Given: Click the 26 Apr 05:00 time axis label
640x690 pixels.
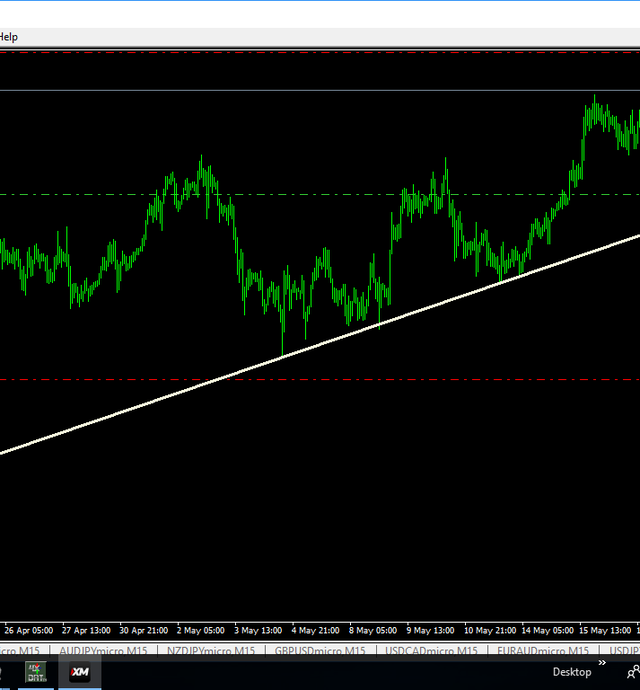Looking at the screenshot, I should pyautogui.click(x=29, y=631).
